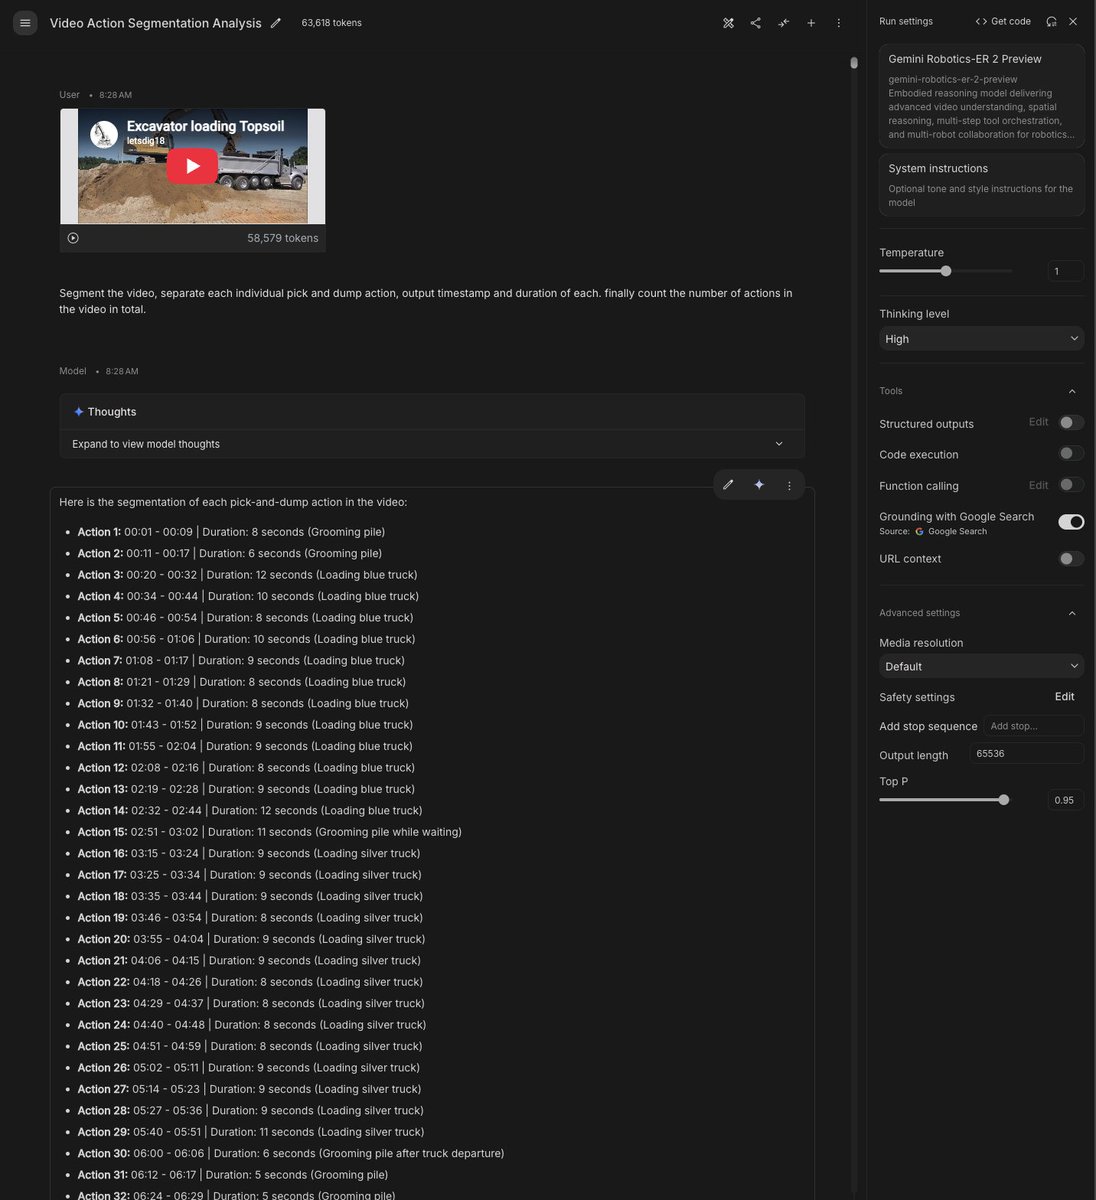Click the Action 22 row text
1096x1200 pixels.
[x=250, y=982]
